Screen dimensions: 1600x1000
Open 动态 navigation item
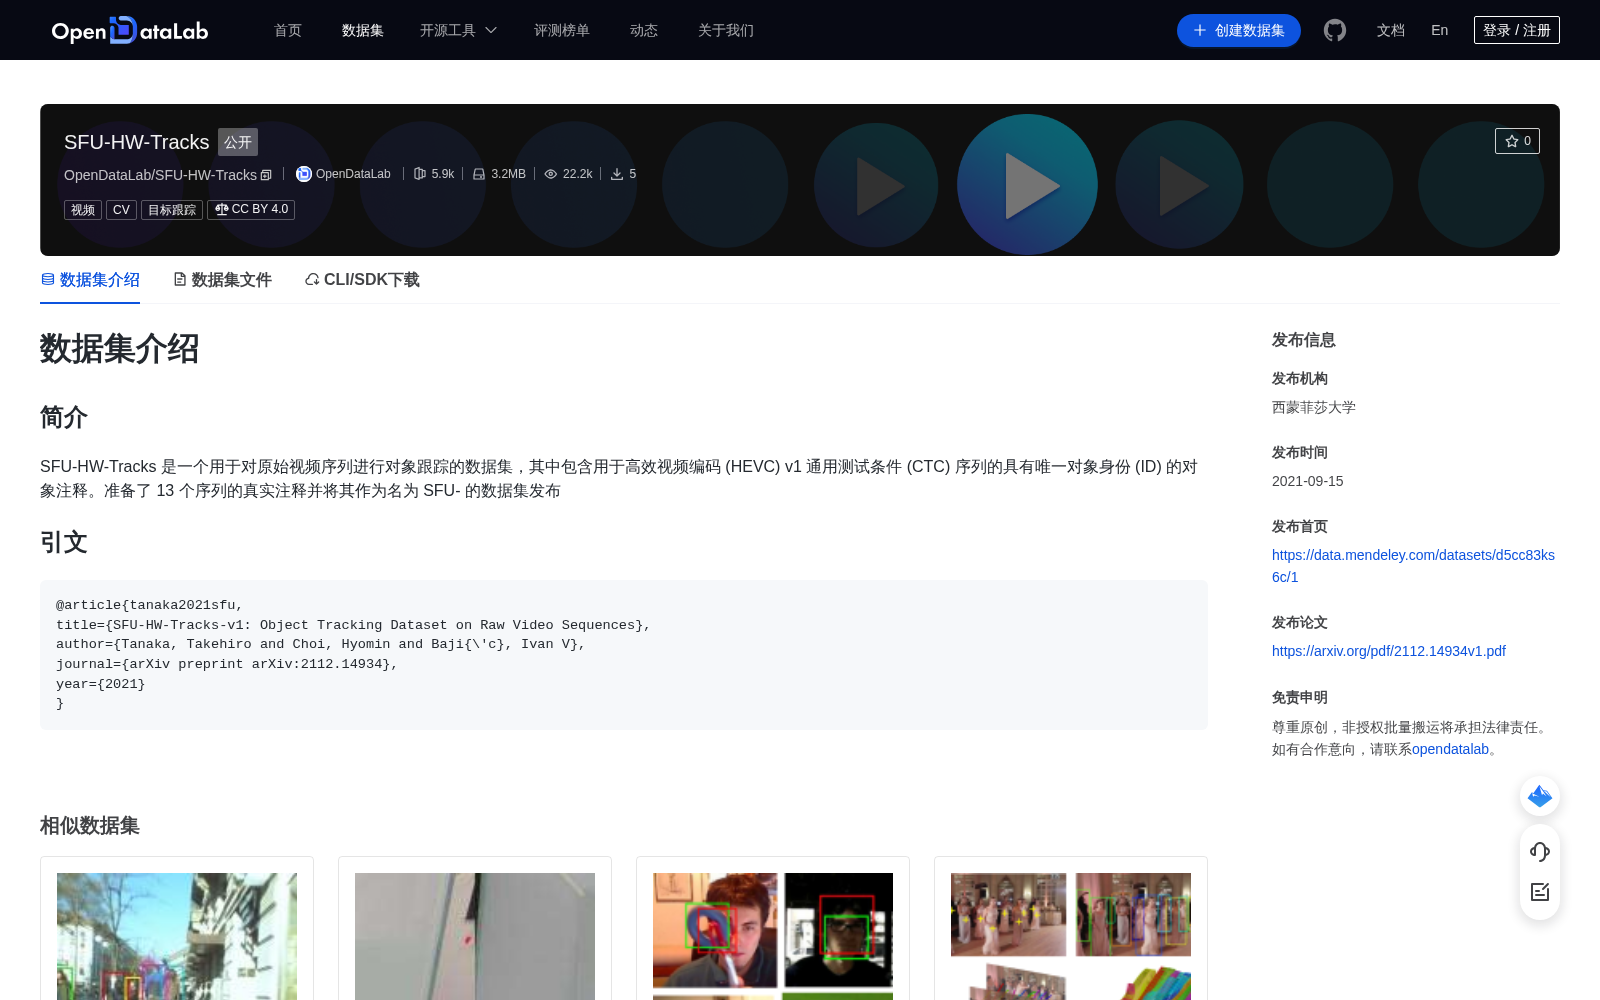[x=644, y=30]
